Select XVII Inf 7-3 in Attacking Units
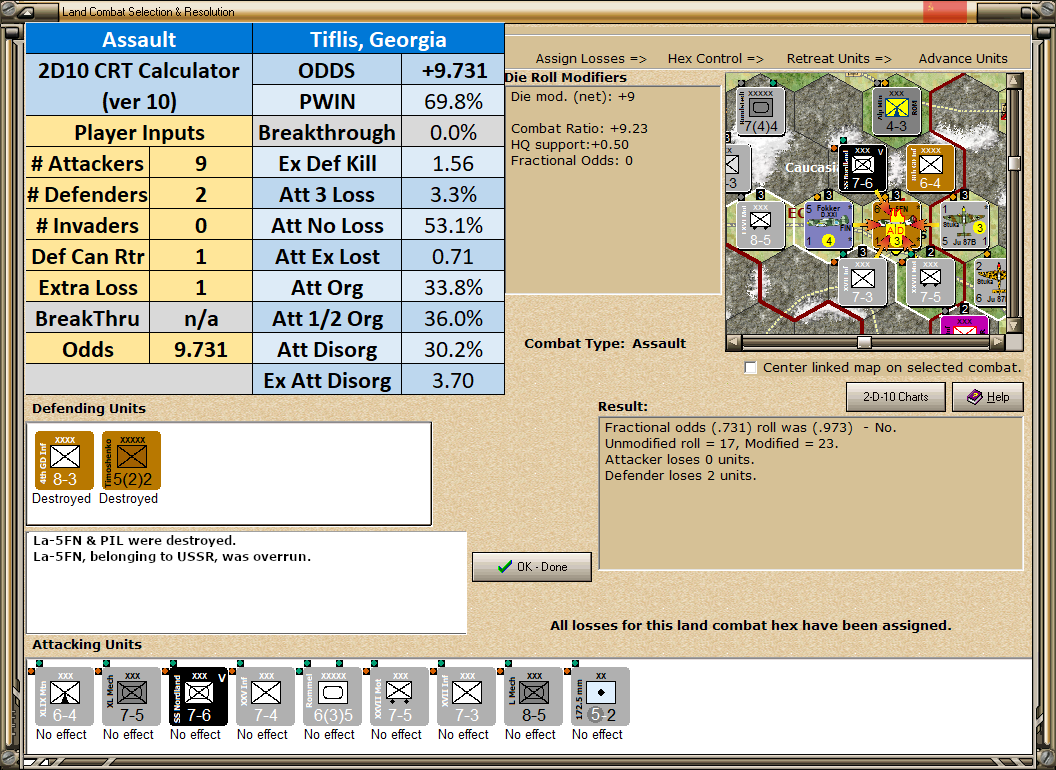The image size is (1056, 770). [466, 697]
